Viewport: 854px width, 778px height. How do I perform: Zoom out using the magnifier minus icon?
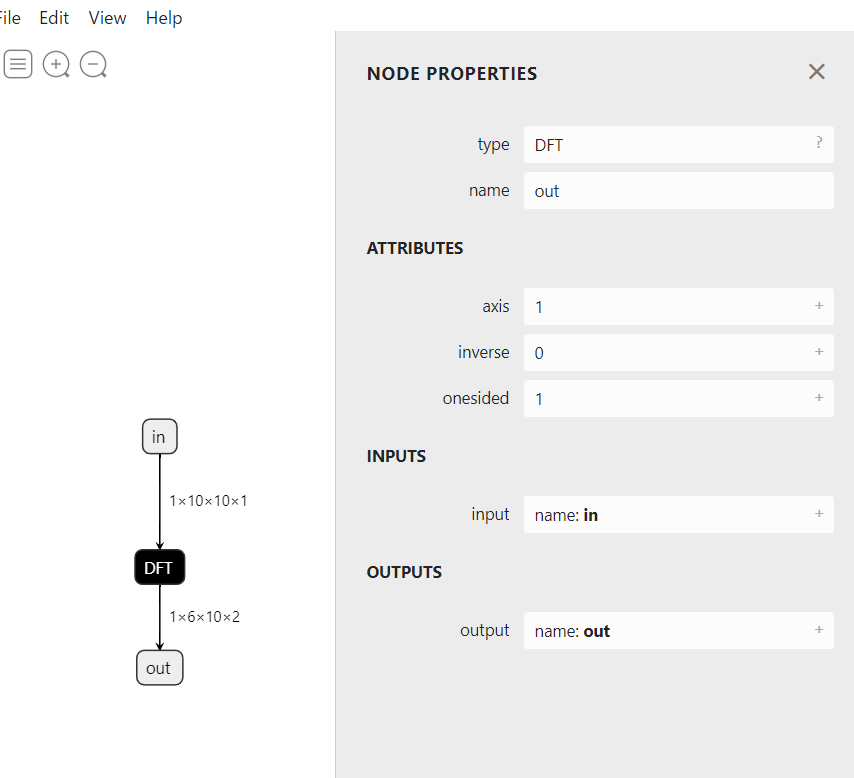pyautogui.click(x=93, y=64)
